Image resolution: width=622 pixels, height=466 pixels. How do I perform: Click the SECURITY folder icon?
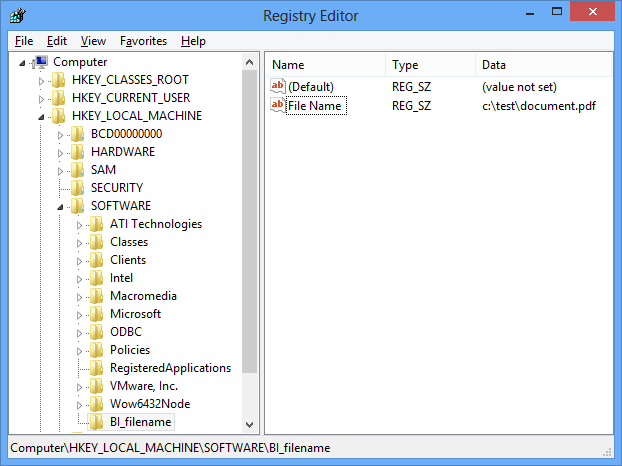(78, 188)
